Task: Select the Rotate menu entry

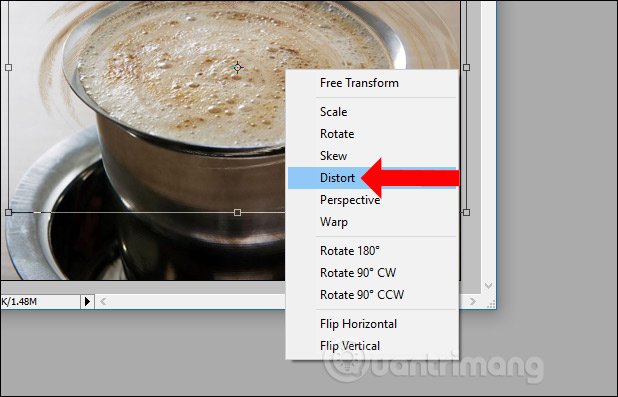Action: click(372, 134)
